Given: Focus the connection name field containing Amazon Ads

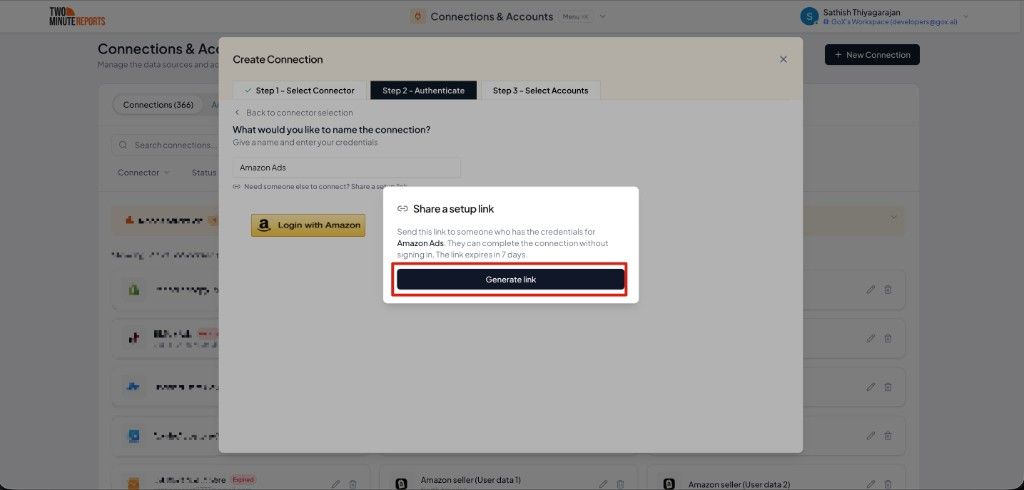Looking at the screenshot, I should coord(347,167).
